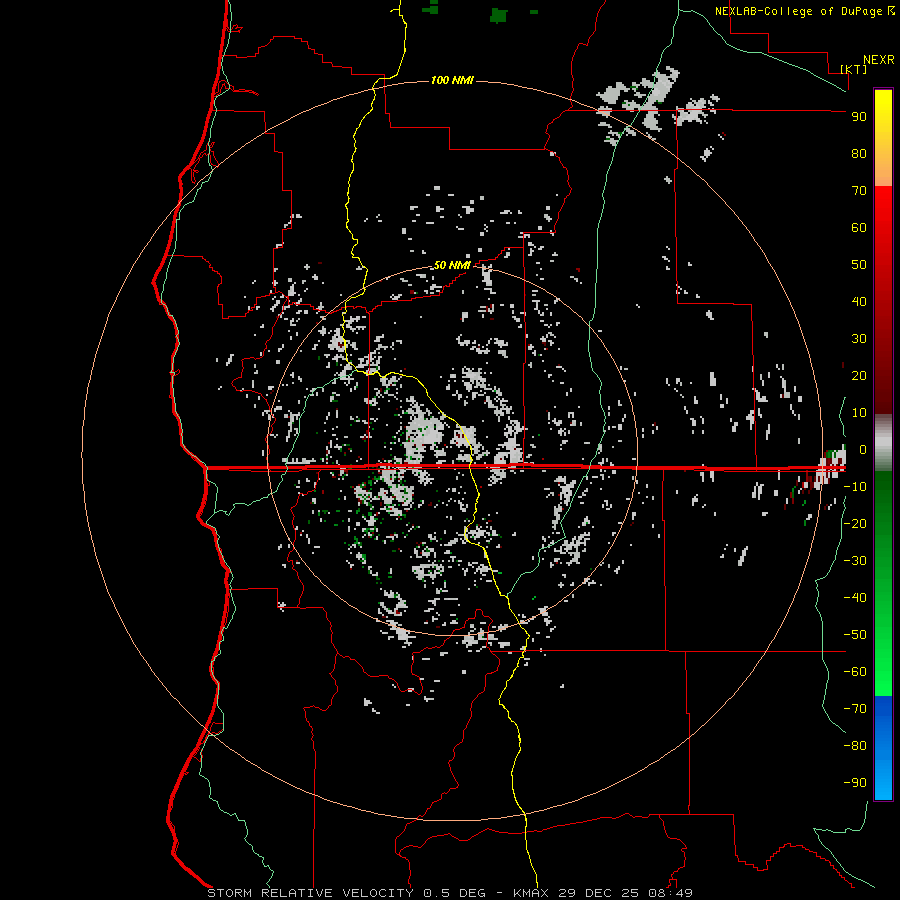This screenshot has width=900, height=900.
Task: Click the positive 30 scale value
Action: tap(859, 339)
